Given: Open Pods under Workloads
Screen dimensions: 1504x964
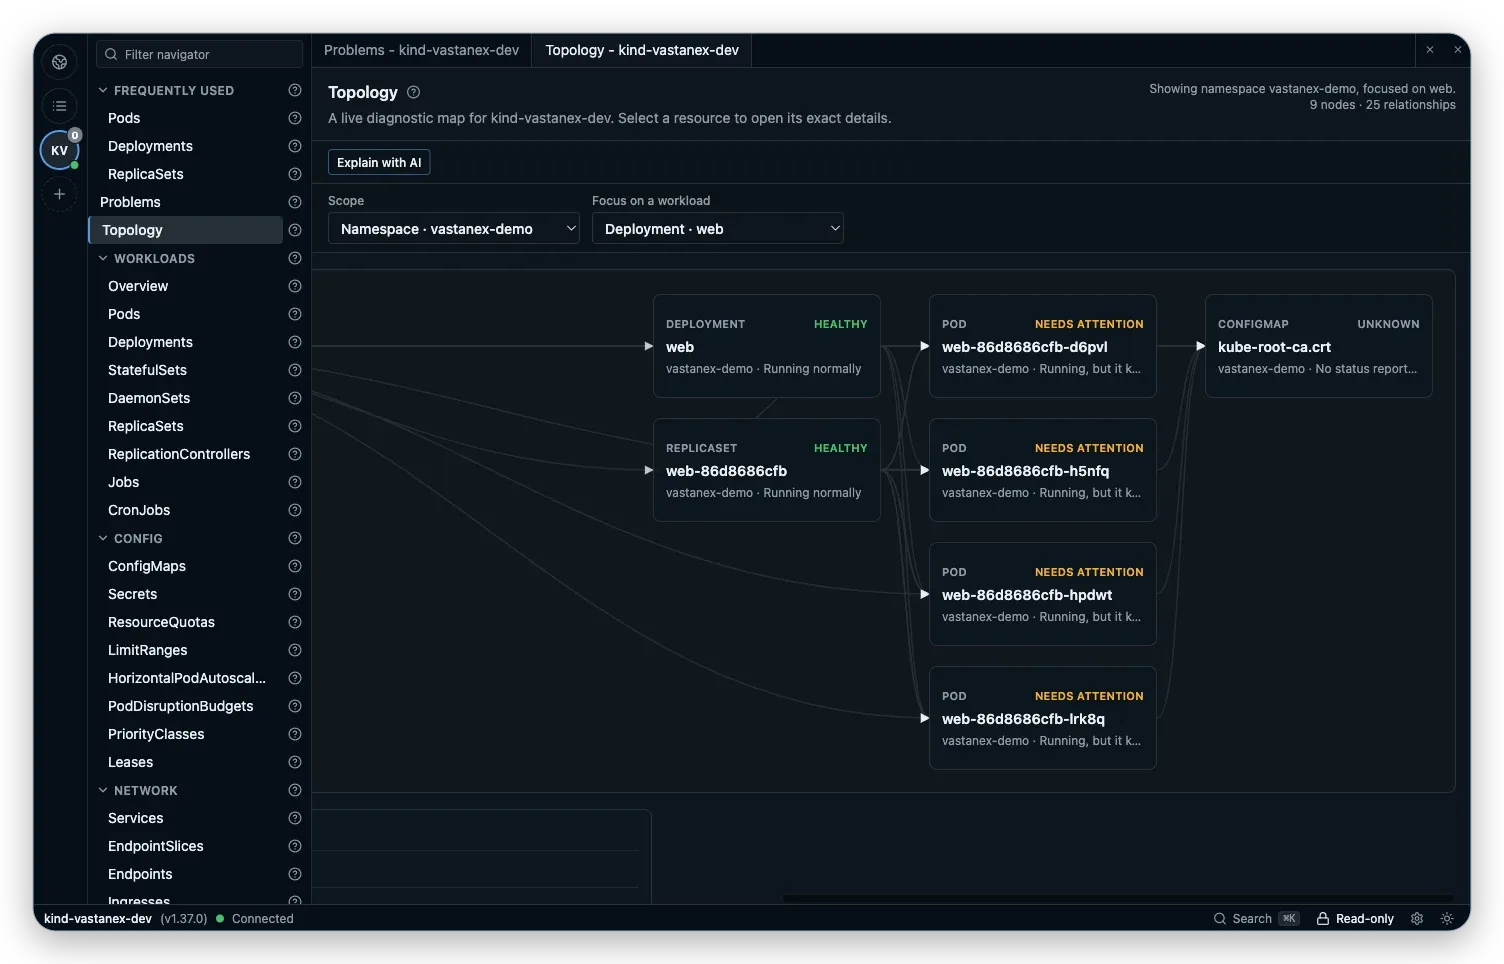Looking at the screenshot, I should (x=124, y=314).
